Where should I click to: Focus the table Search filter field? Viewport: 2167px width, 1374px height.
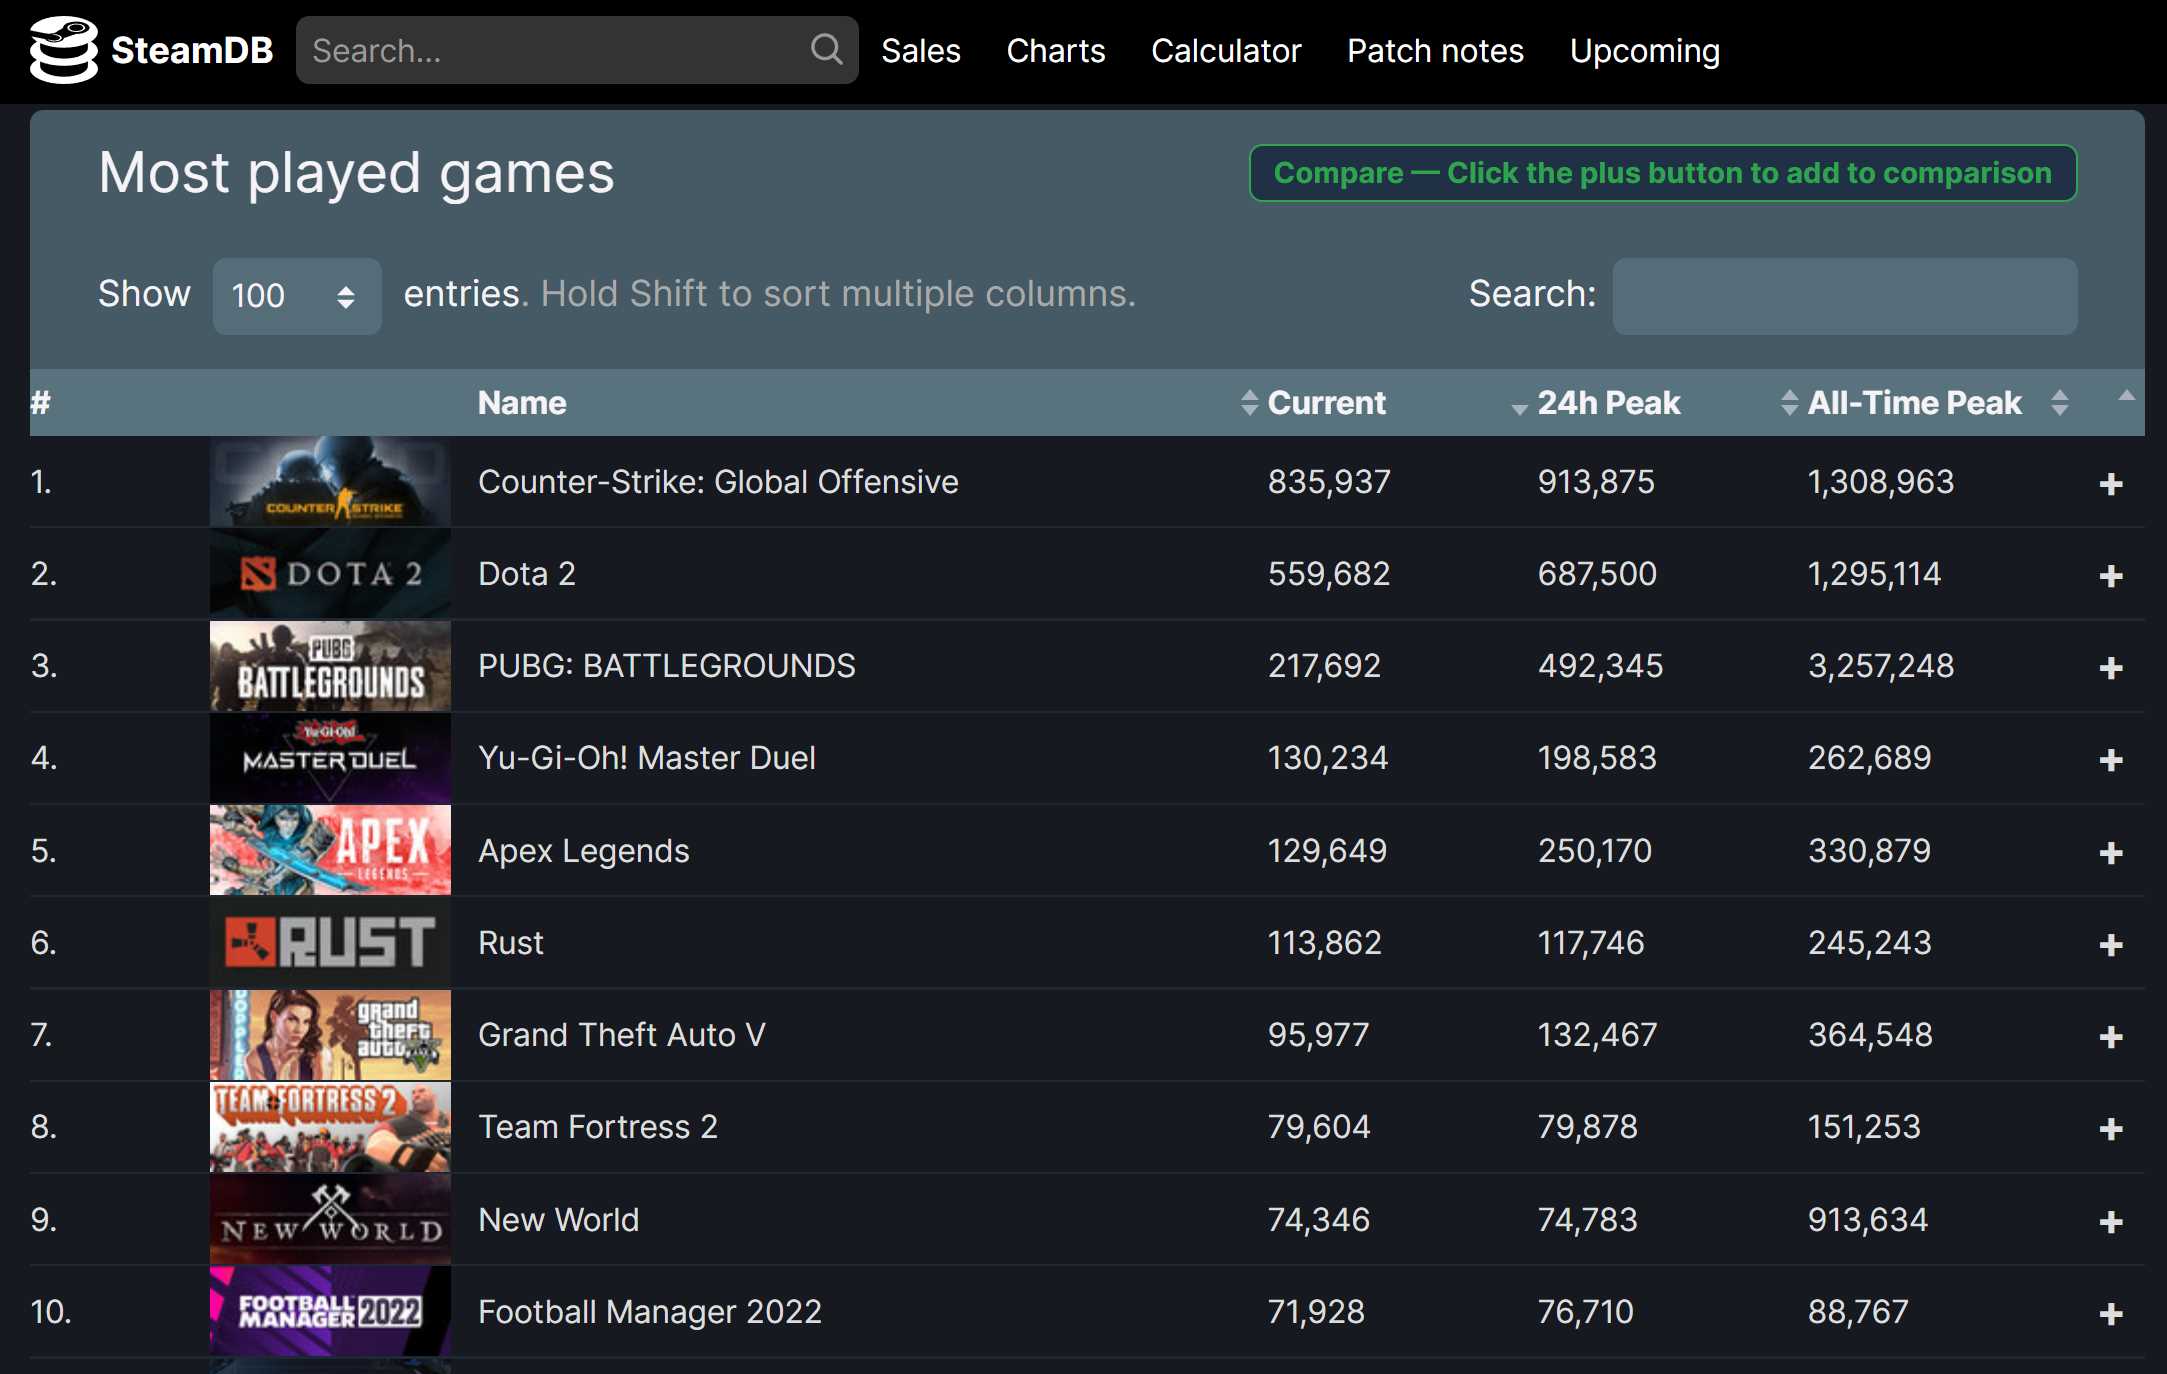click(x=1844, y=296)
